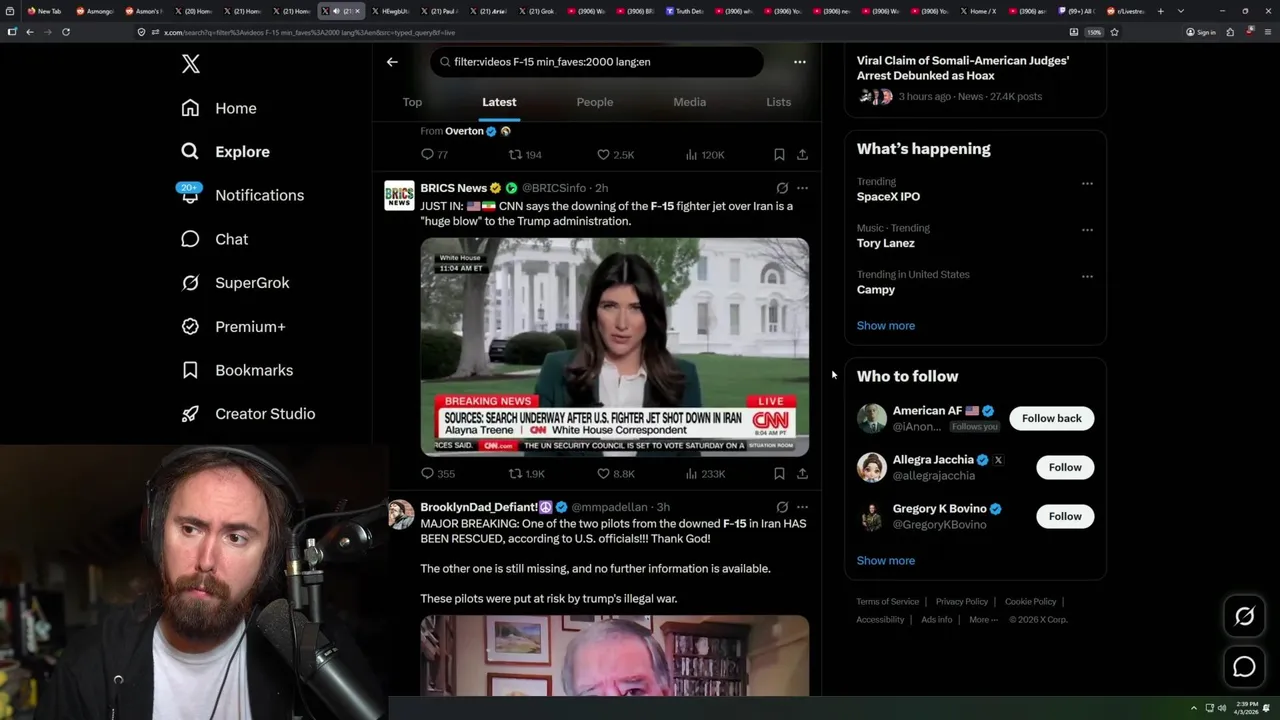
Task: Open the browser extensions icon
Action: click(x=1230, y=32)
